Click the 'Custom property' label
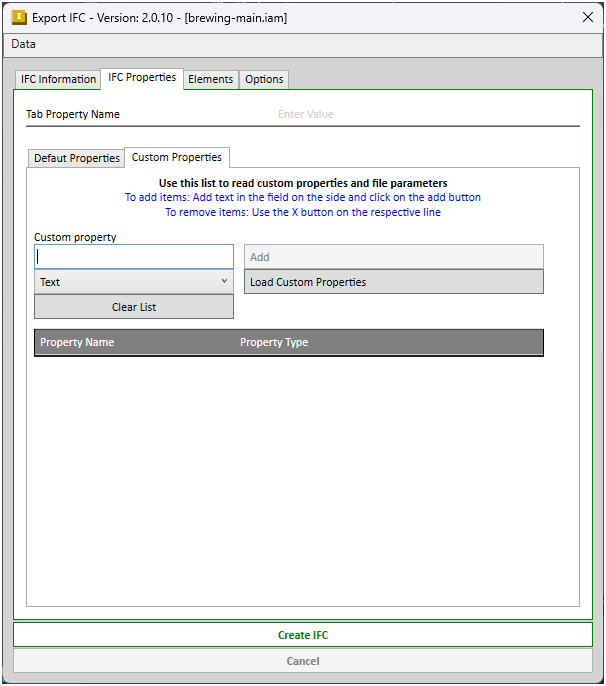The width and height of the screenshot is (606, 686). [x=75, y=237]
